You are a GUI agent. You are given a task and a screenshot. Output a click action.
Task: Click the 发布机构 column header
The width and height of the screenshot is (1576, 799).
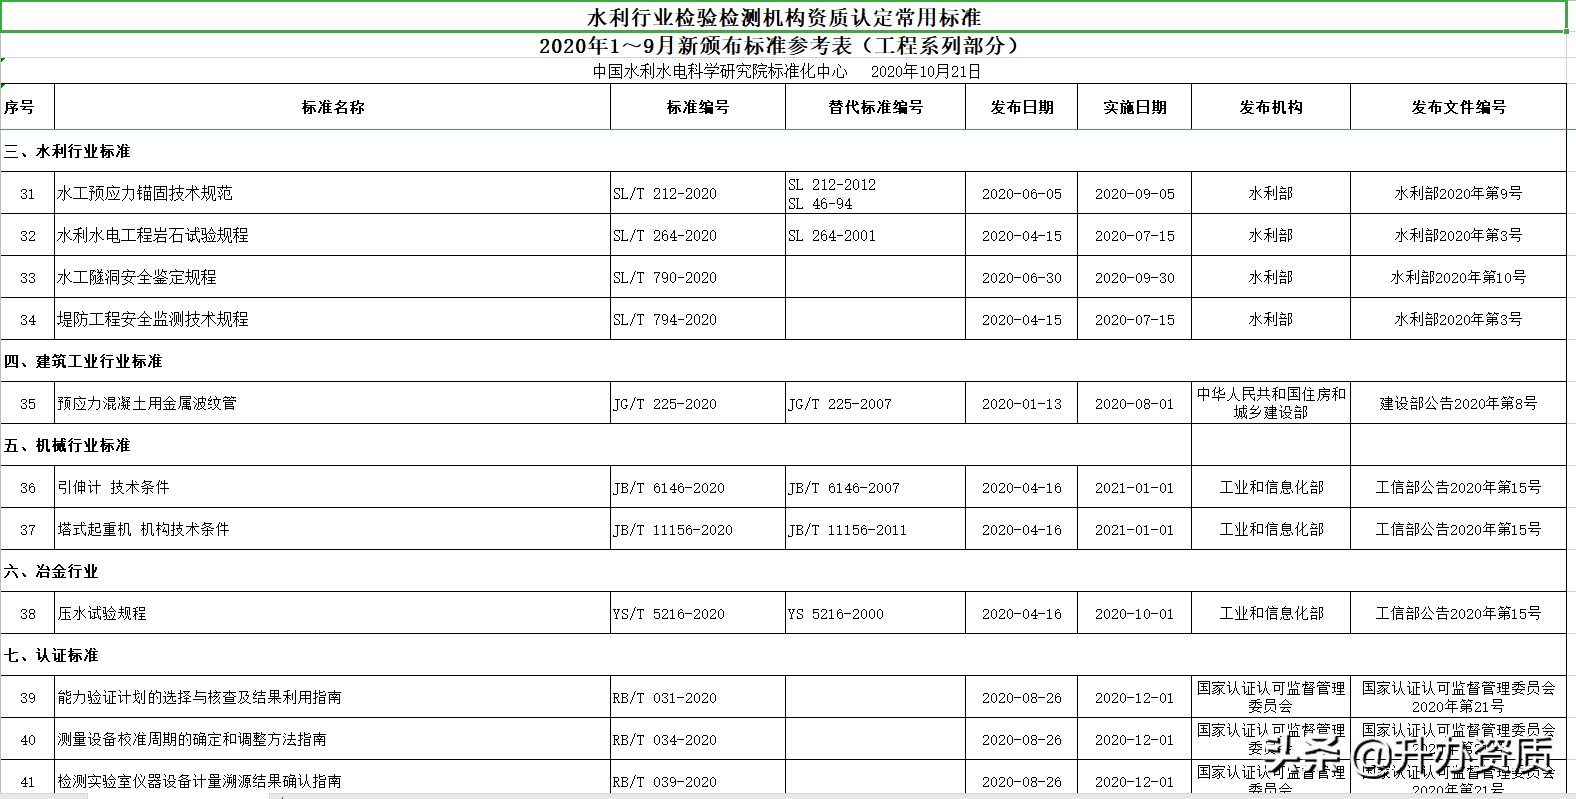point(1270,107)
